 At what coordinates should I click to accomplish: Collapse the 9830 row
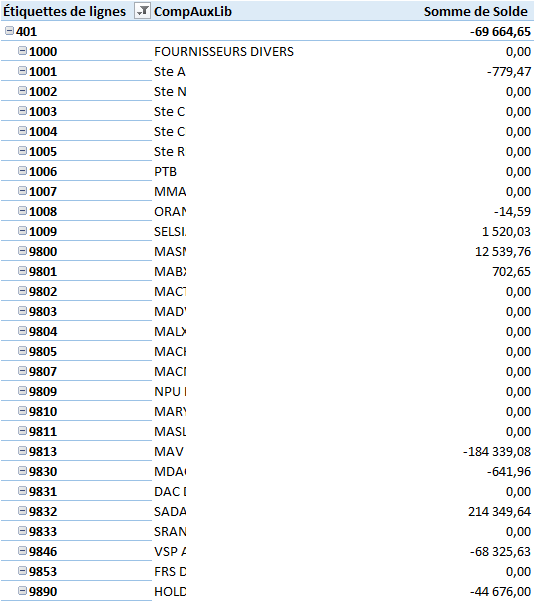[23, 470]
